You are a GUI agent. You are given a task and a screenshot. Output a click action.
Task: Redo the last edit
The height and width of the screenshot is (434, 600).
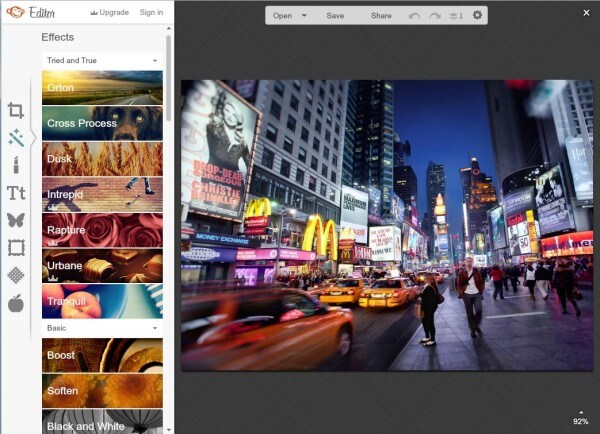click(435, 16)
